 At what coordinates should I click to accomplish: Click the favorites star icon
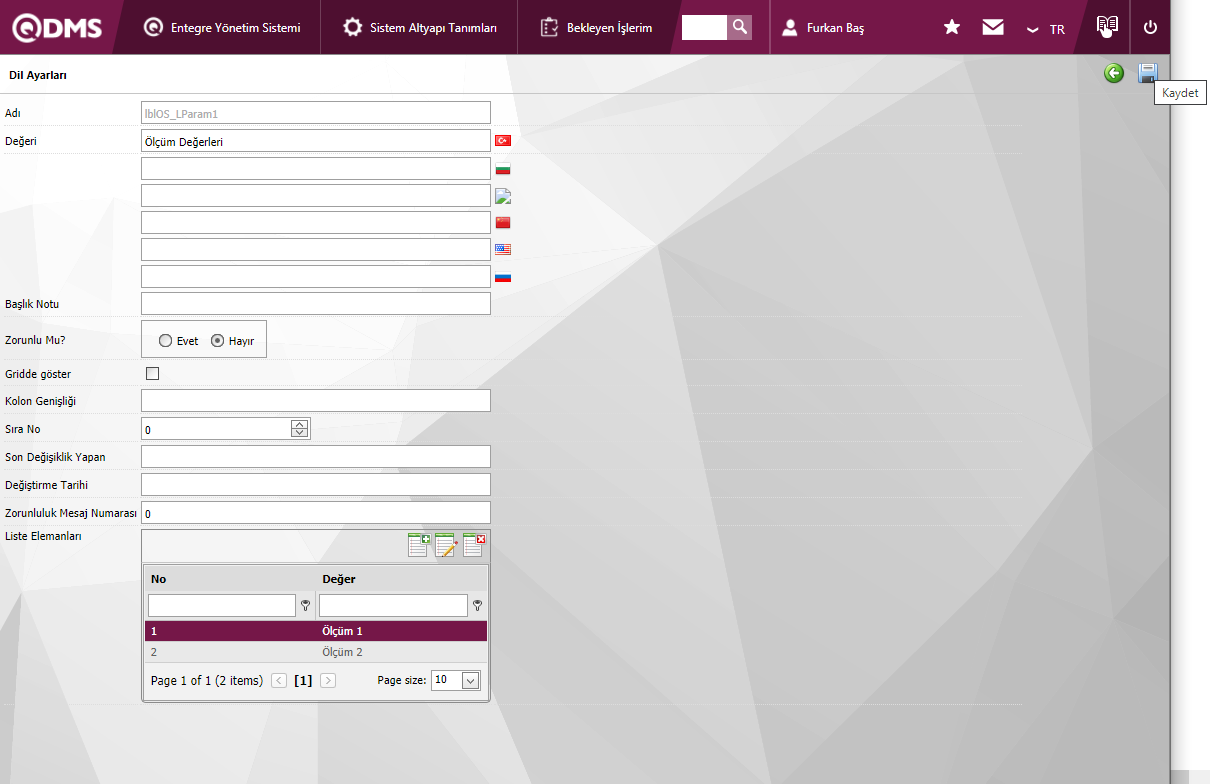(x=952, y=28)
